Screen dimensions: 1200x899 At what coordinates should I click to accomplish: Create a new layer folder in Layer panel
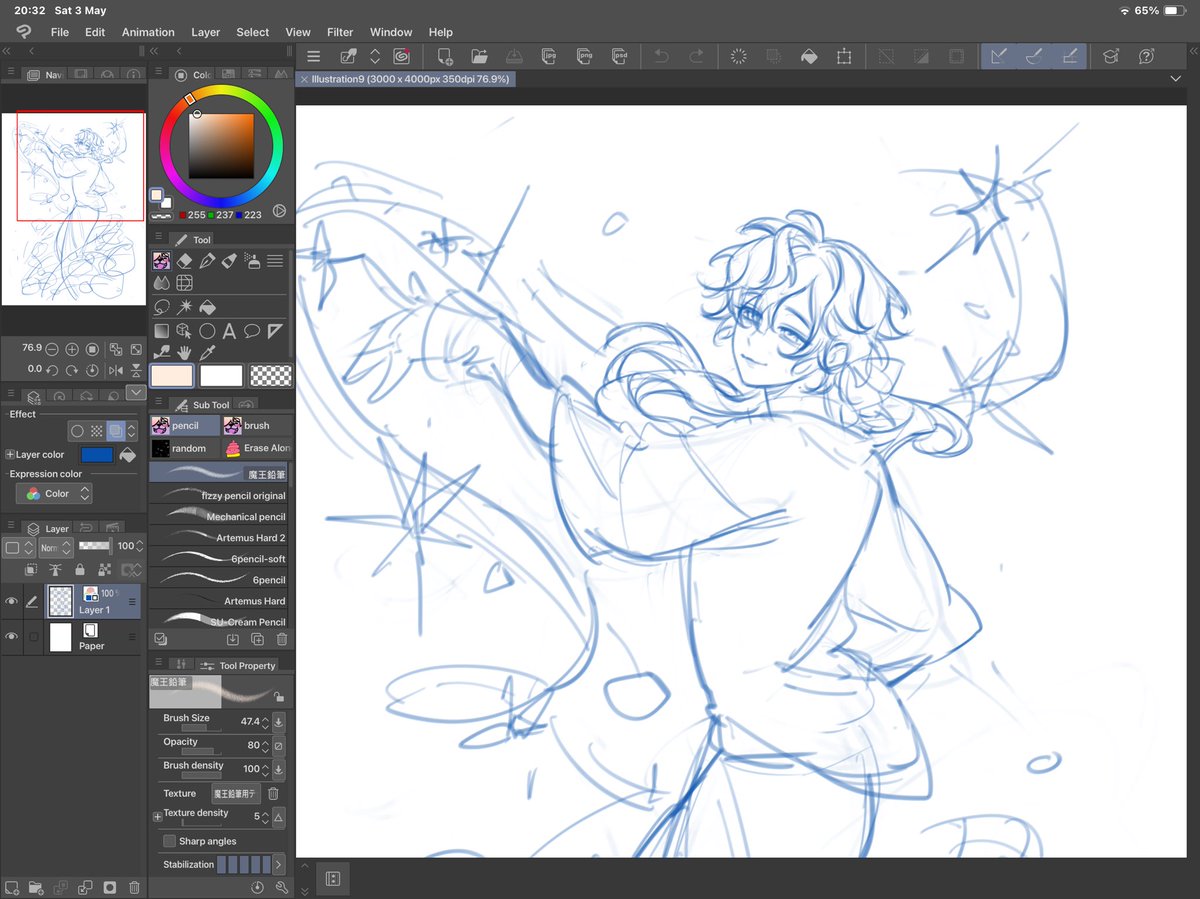click(36, 887)
